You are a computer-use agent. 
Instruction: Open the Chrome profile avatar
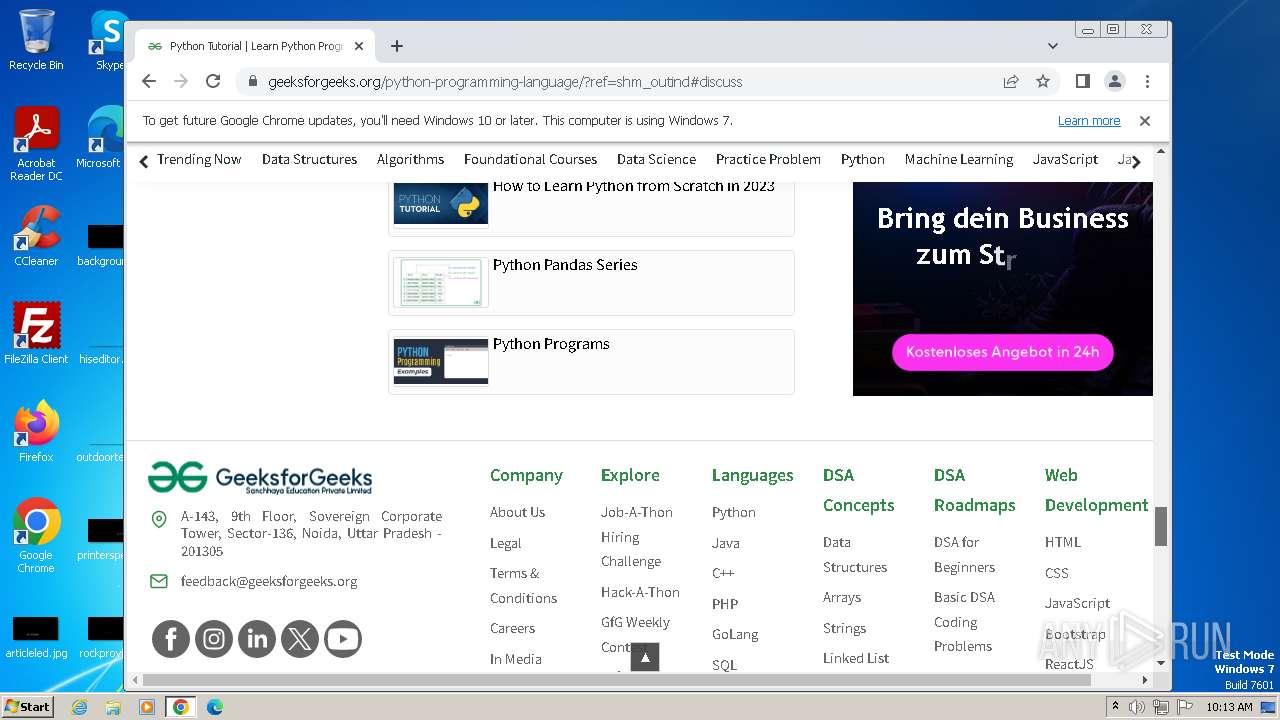tap(1114, 81)
